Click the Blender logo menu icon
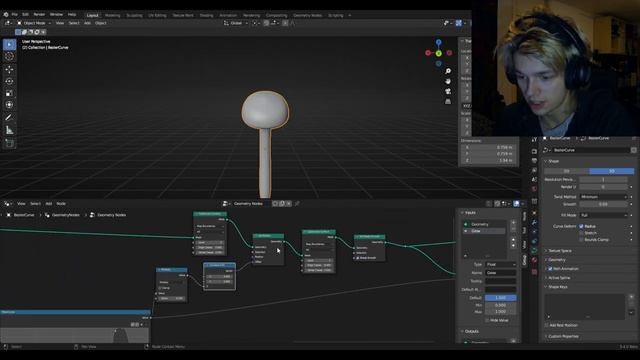 tap(6, 15)
